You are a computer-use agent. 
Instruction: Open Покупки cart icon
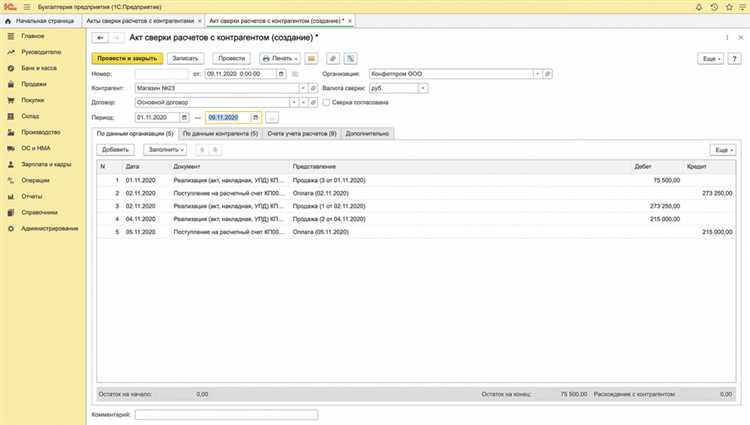pos(11,100)
